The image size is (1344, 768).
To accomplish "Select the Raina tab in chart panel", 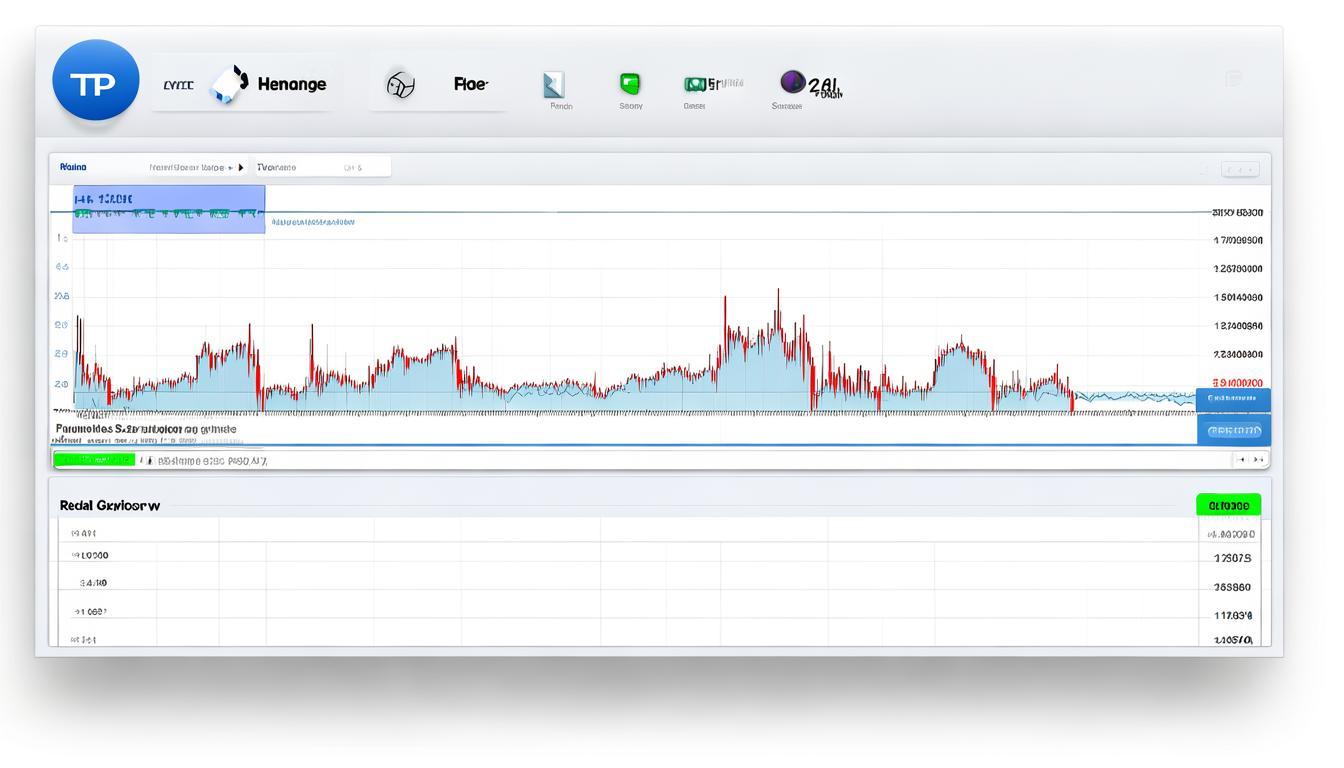I will [73, 167].
